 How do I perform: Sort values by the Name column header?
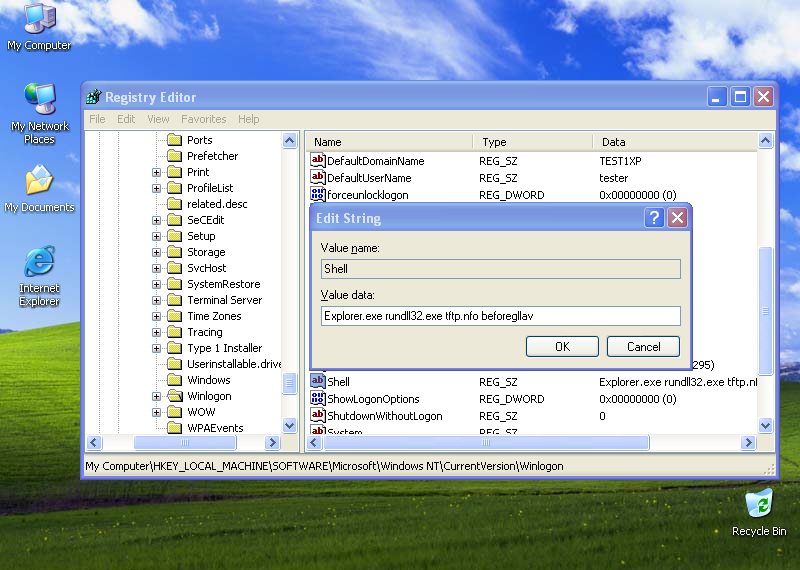pyautogui.click(x=390, y=142)
